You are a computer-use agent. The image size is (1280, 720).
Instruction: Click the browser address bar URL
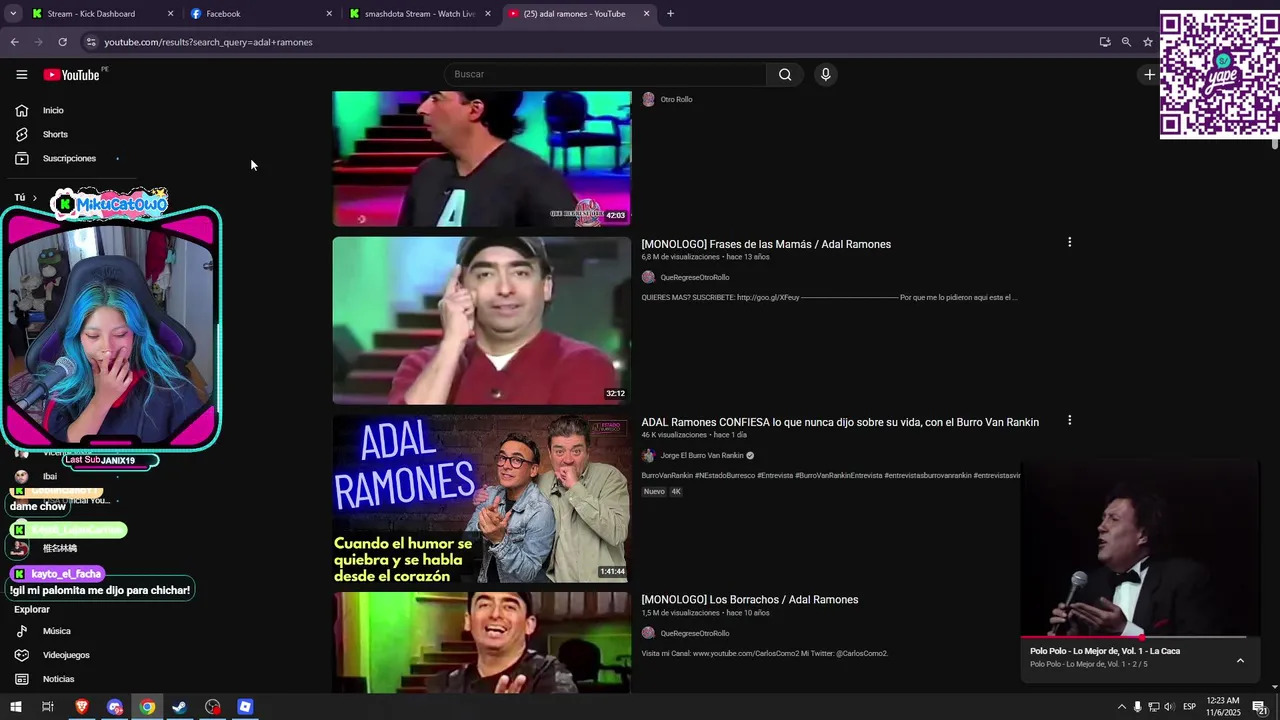pos(208,42)
